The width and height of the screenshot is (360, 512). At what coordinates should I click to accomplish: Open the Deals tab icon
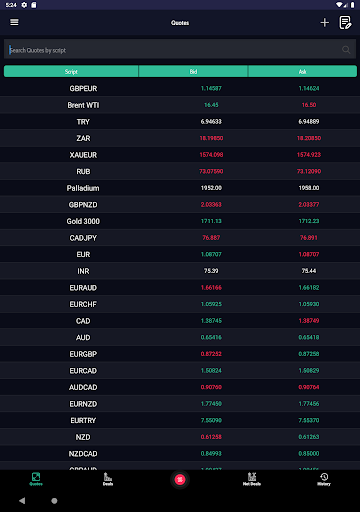[x=108, y=479]
